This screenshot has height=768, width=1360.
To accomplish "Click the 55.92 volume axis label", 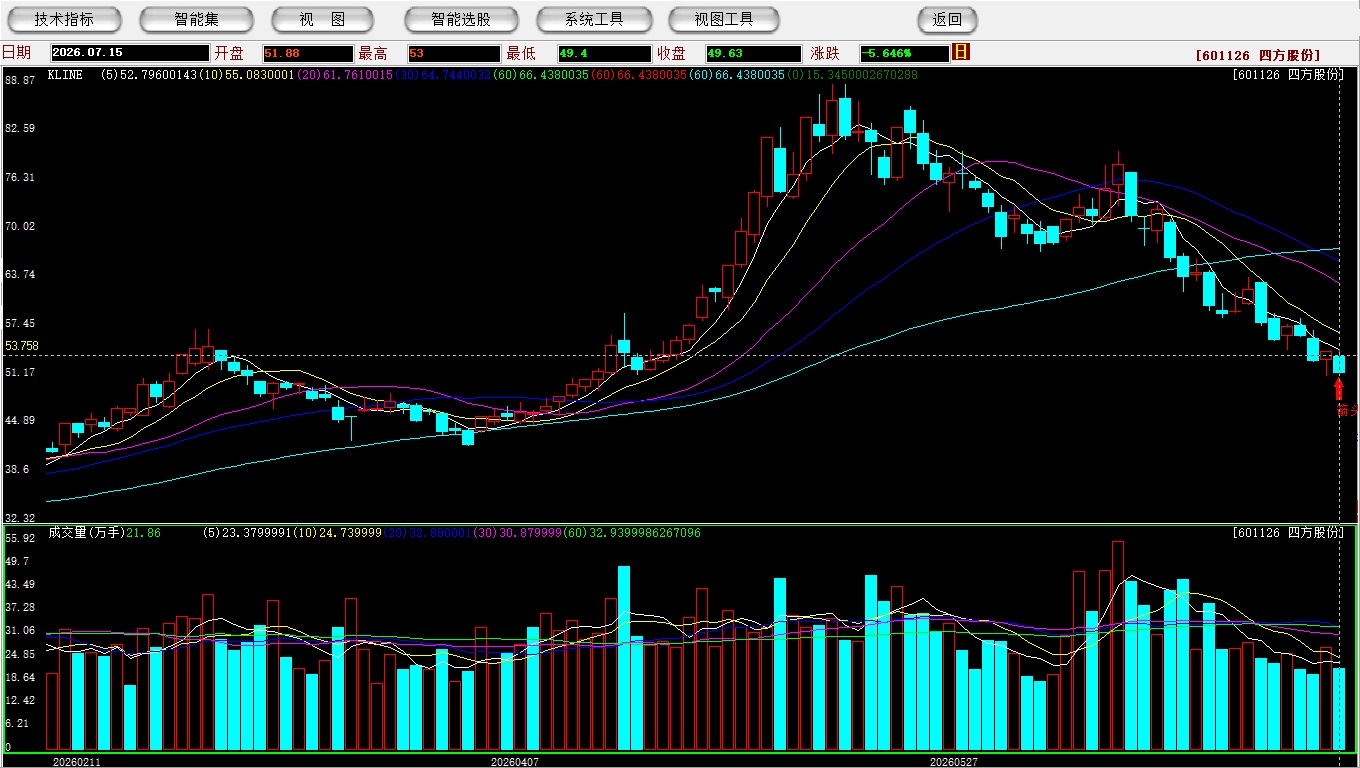I will coord(20,538).
